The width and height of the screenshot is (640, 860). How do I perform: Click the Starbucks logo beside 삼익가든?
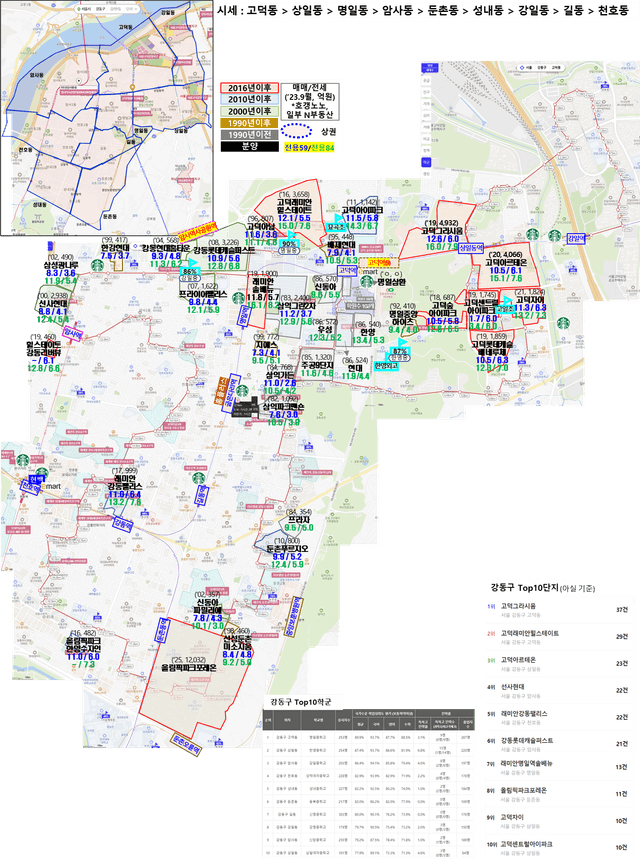click(x=241, y=392)
